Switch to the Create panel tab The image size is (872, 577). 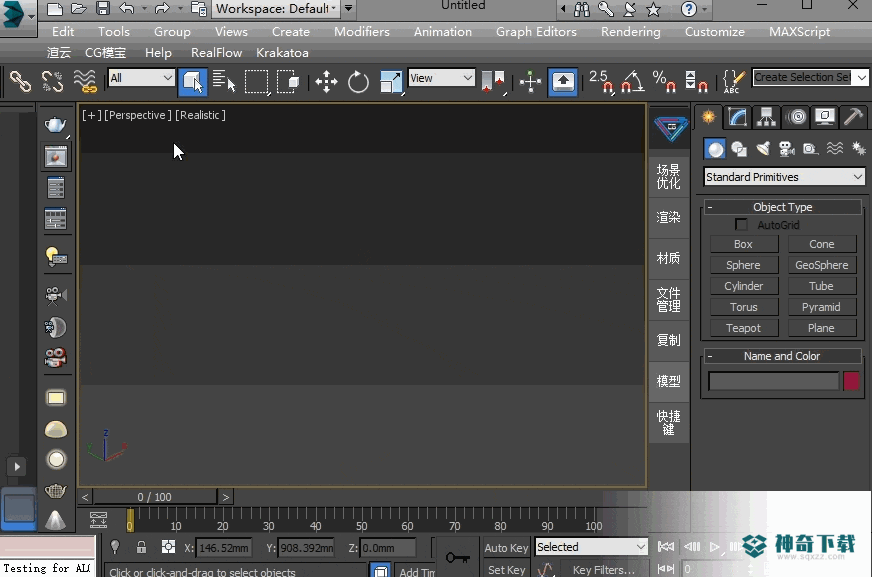708,117
